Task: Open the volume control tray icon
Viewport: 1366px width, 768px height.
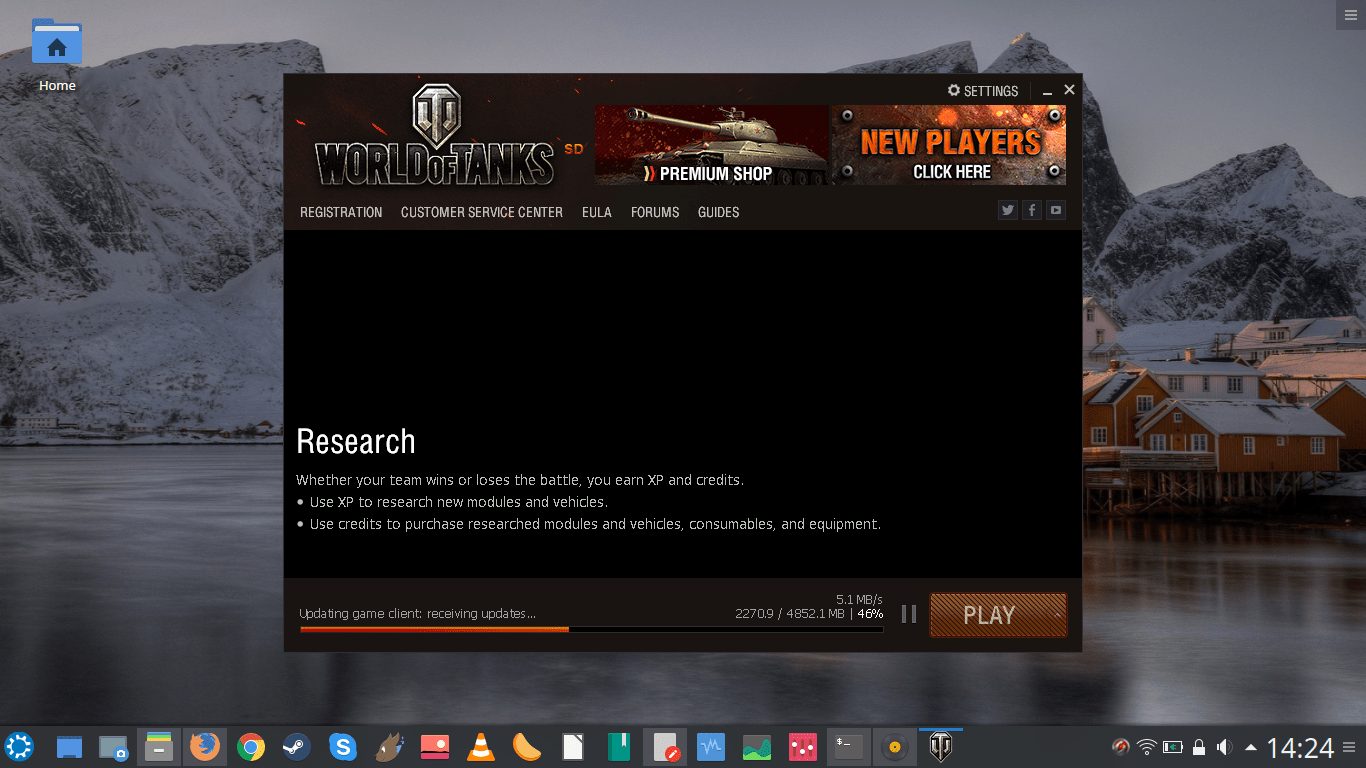Action: (1224, 747)
